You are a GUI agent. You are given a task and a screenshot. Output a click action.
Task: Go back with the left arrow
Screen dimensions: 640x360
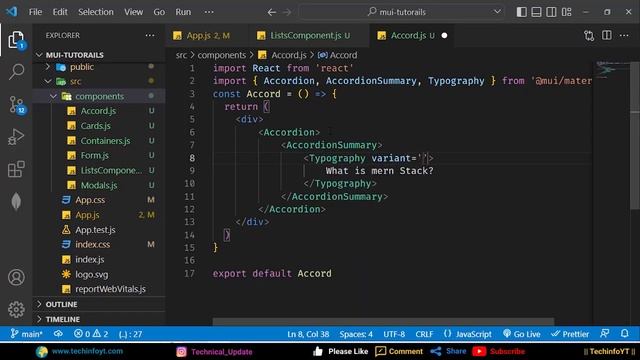pyautogui.click(x=271, y=12)
